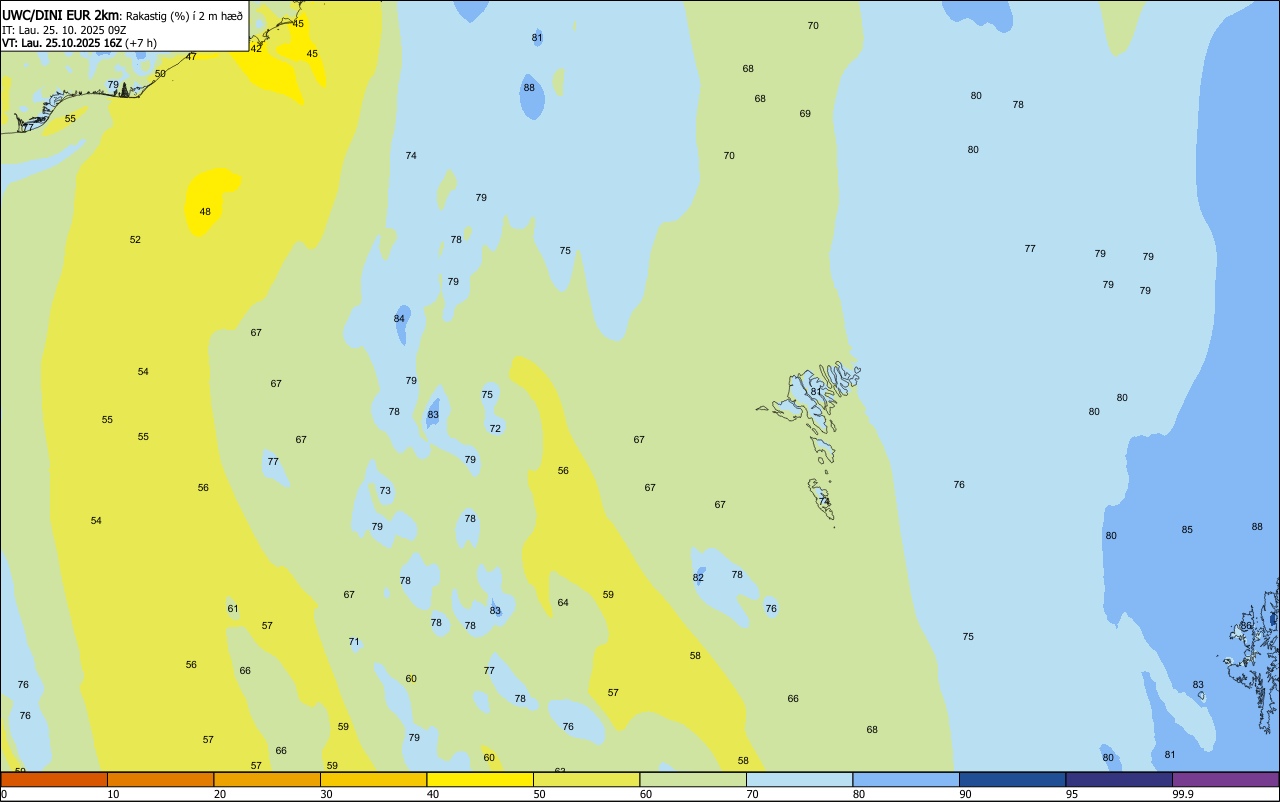The image size is (1280, 802).
Task: Select the '(+7 h)' forecast offset text
Action: 140,43
